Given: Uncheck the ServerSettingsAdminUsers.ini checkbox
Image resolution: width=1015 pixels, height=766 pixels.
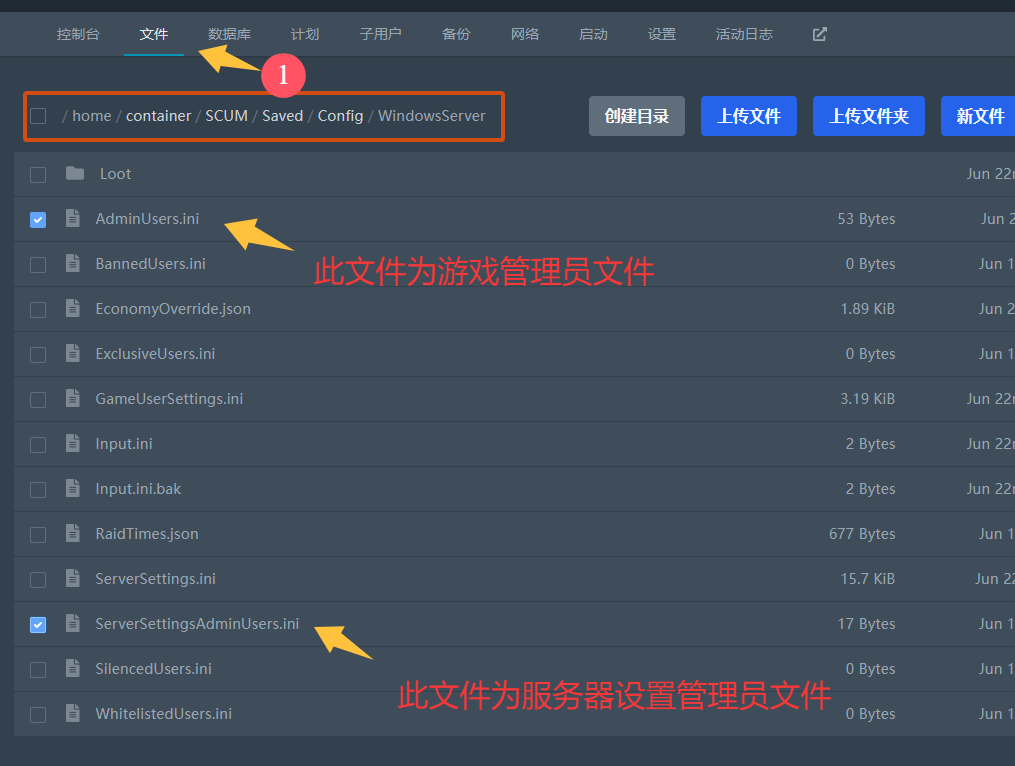Looking at the screenshot, I should 38,624.
